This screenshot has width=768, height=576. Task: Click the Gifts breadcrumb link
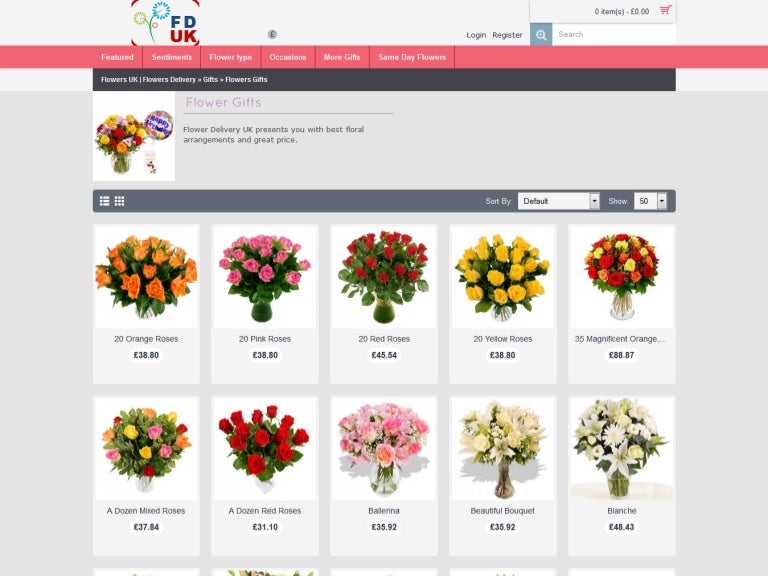pyautogui.click(x=211, y=79)
